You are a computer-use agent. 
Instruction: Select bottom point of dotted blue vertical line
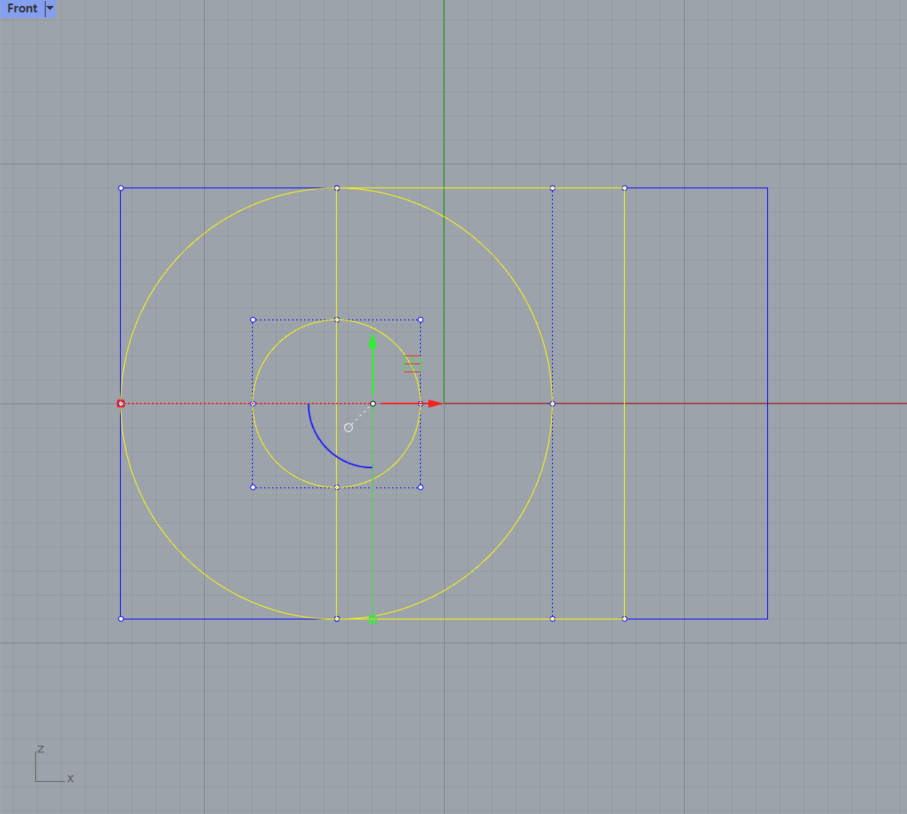[552, 619]
